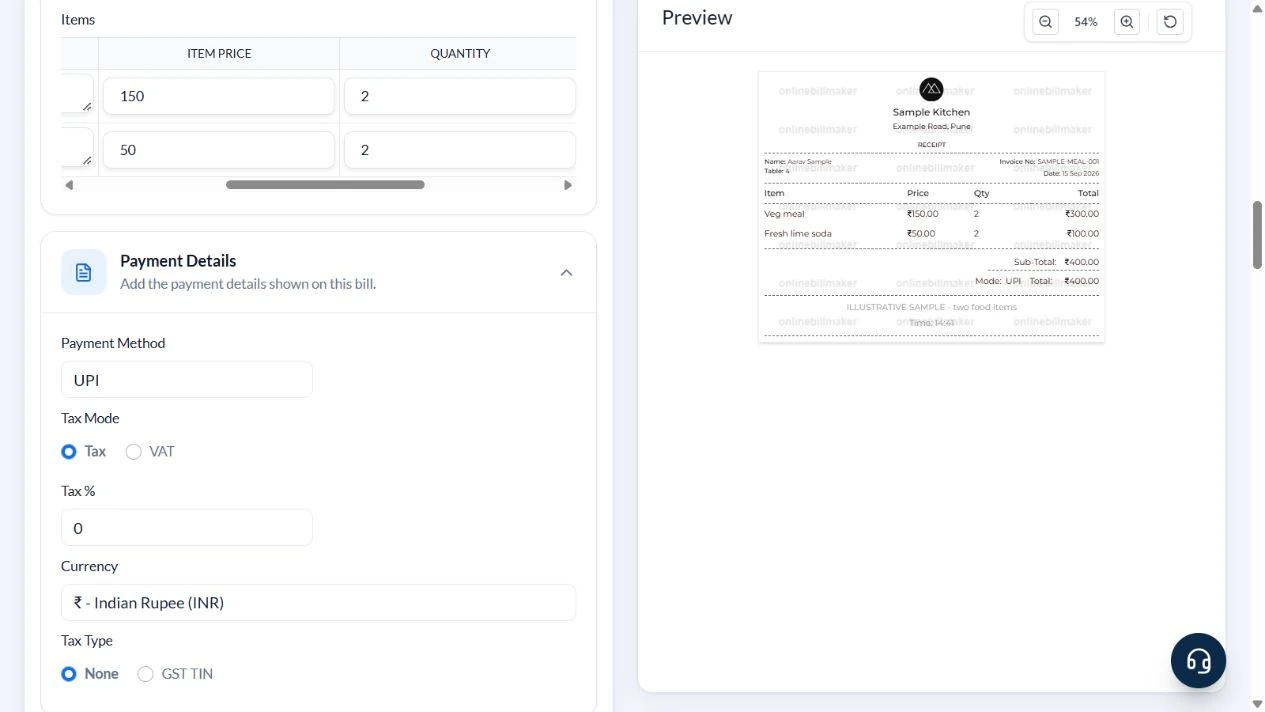The width and height of the screenshot is (1265, 712).
Task: Select the Tax radio option
Action: [69, 452]
